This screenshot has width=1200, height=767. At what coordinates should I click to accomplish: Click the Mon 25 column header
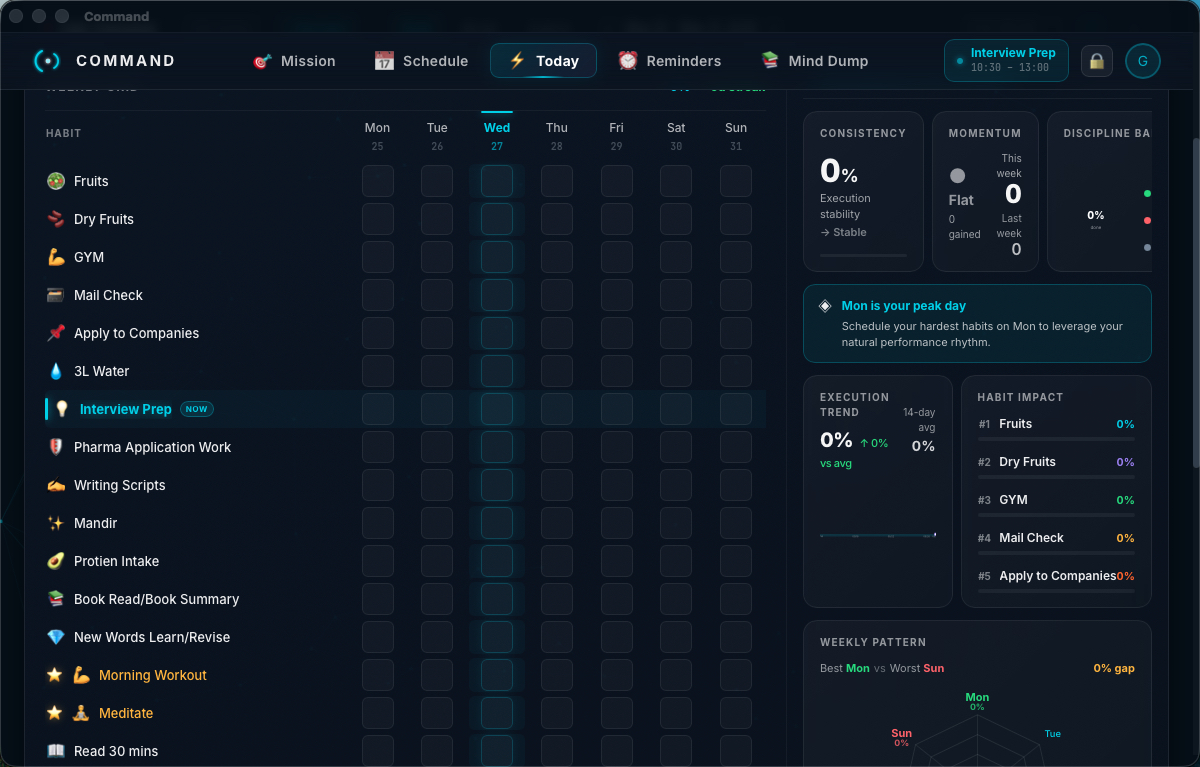tap(378, 136)
